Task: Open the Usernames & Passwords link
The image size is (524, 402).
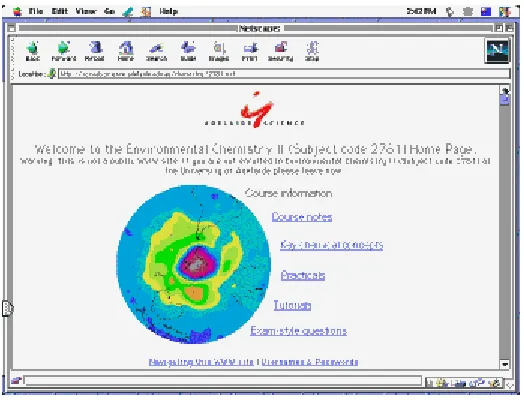Action: (x=310, y=362)
